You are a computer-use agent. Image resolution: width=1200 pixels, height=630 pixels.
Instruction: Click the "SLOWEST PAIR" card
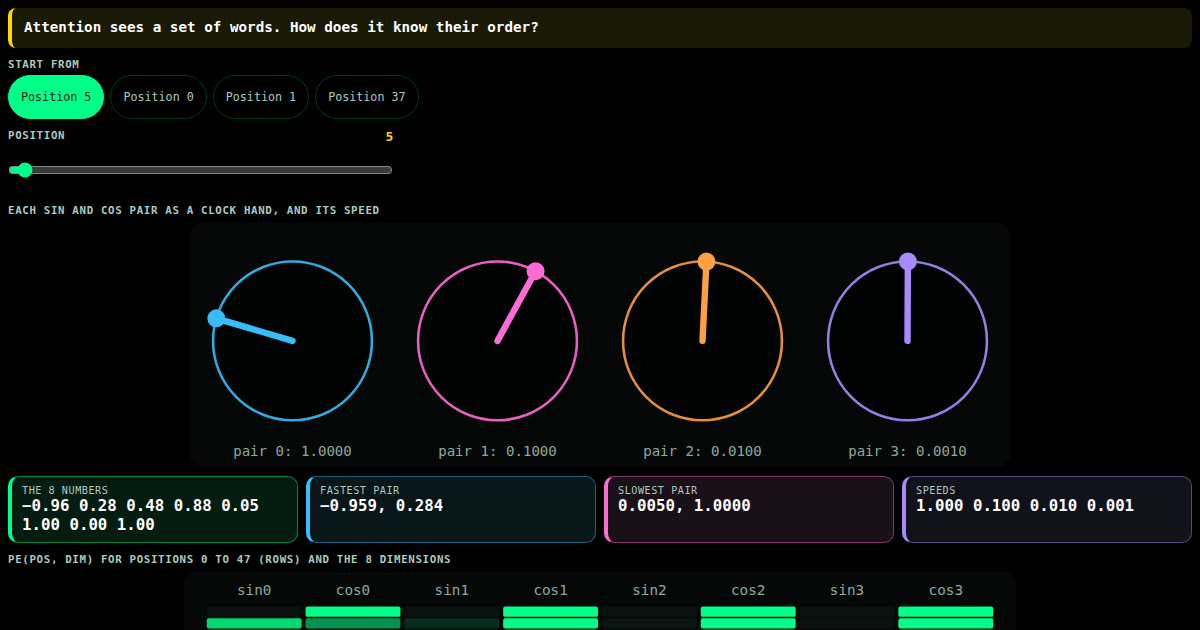(749, 509)
